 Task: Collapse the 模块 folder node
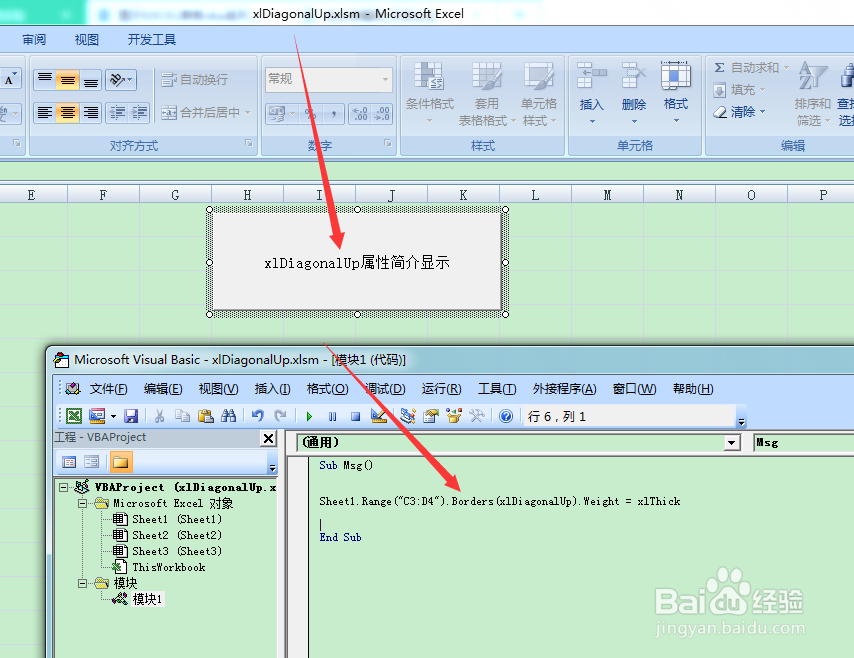[x=82, y=583]
